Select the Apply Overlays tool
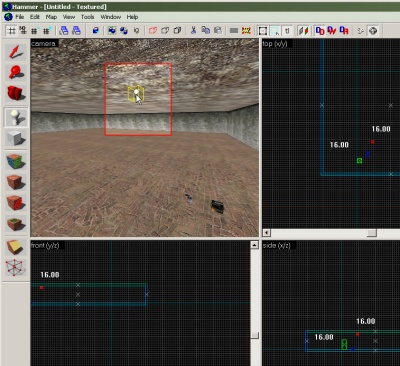 click(15, 224)
